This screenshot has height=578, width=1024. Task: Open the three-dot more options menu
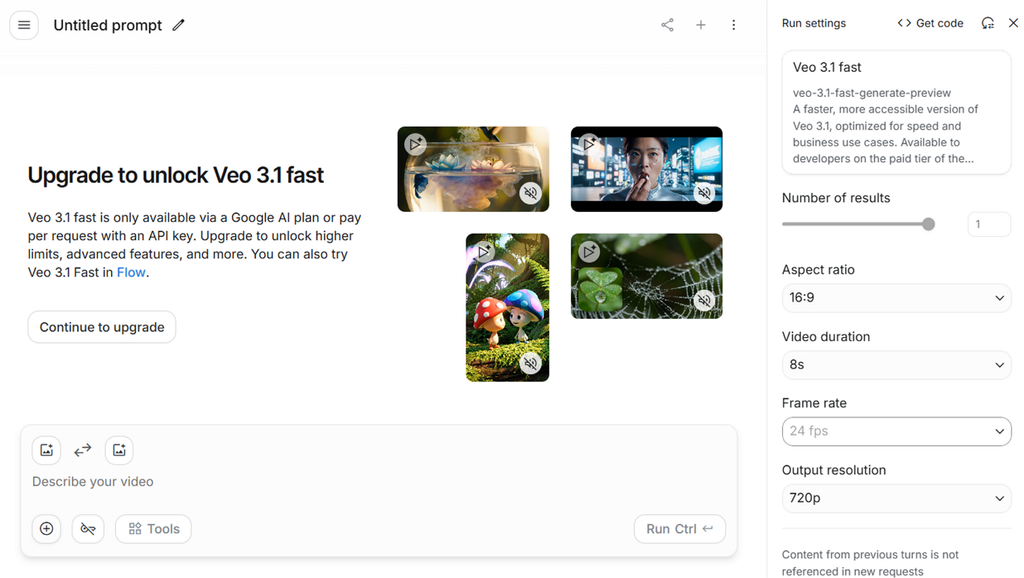(733, 25)
